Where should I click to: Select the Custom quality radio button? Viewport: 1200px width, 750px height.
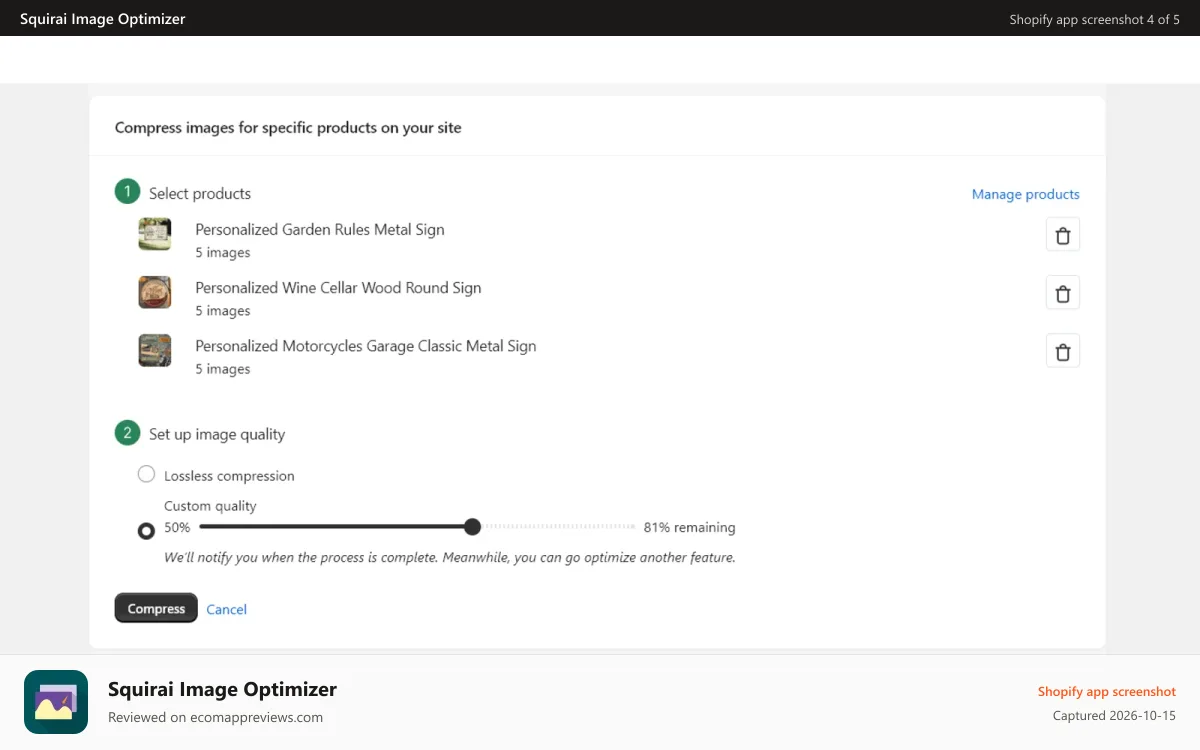(147, 531)
